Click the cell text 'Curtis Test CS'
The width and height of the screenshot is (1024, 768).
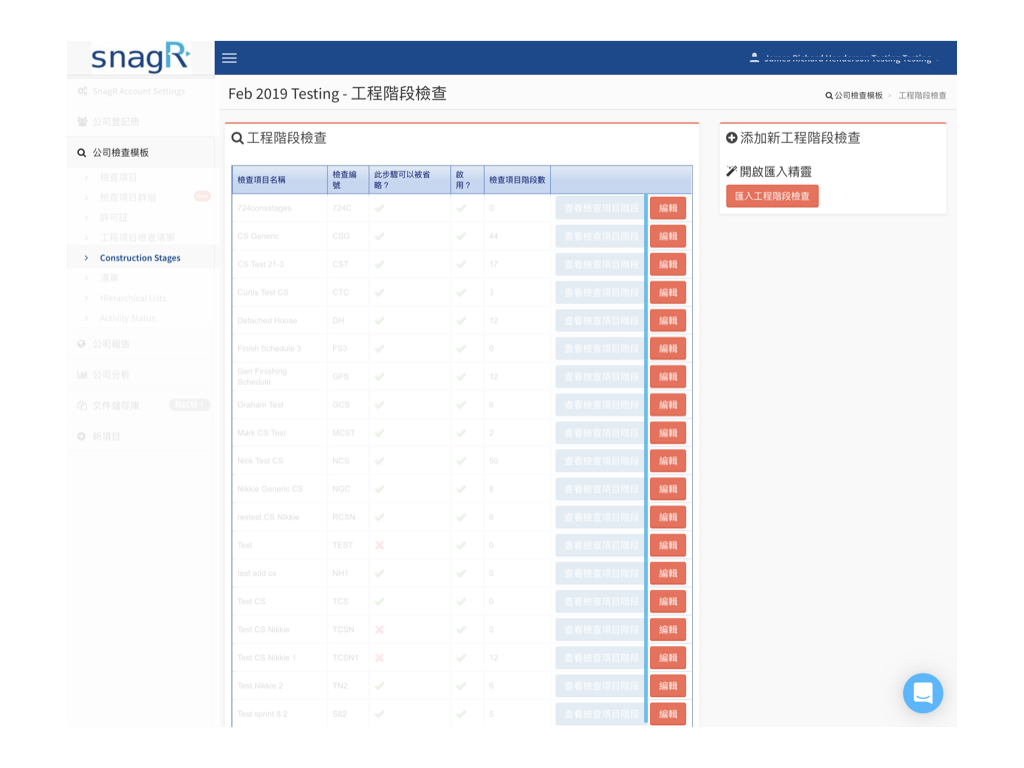(x=263, y=293)
